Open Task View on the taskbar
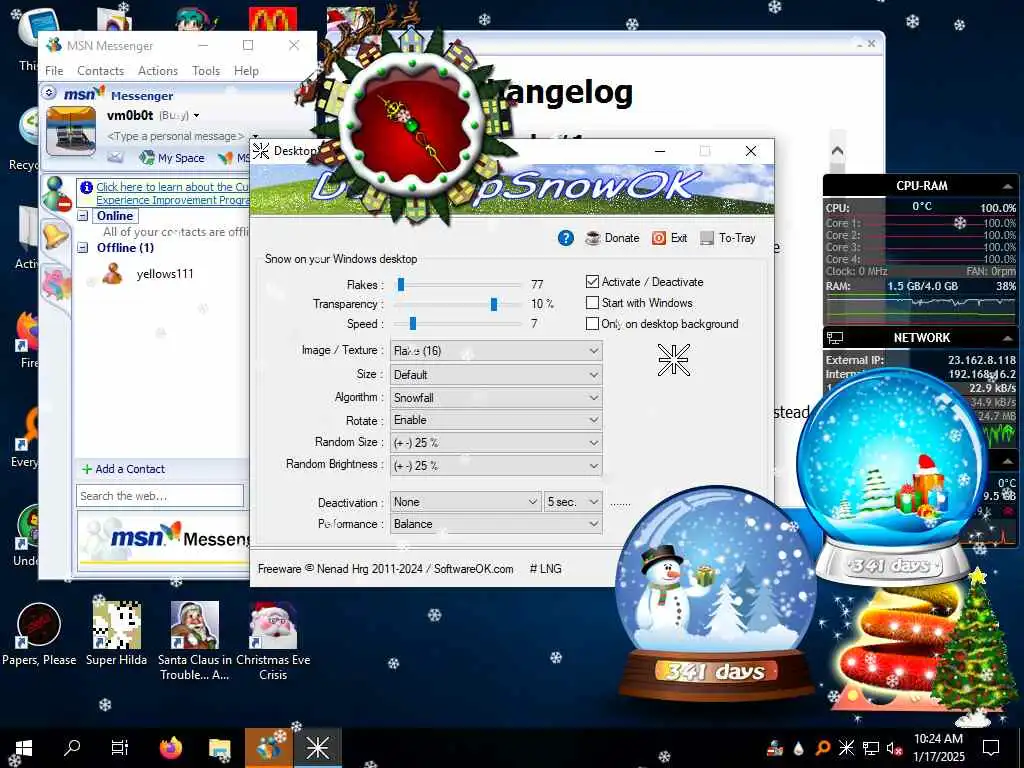 pos(120,748)
